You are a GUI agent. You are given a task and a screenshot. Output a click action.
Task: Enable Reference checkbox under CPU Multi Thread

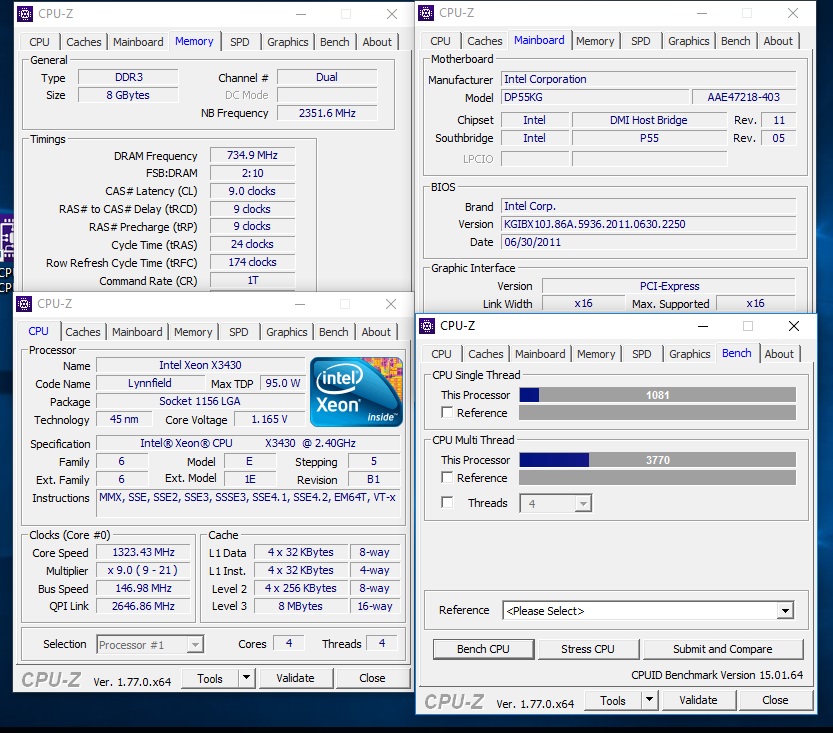pyautogui.click(x=447, y=478)
